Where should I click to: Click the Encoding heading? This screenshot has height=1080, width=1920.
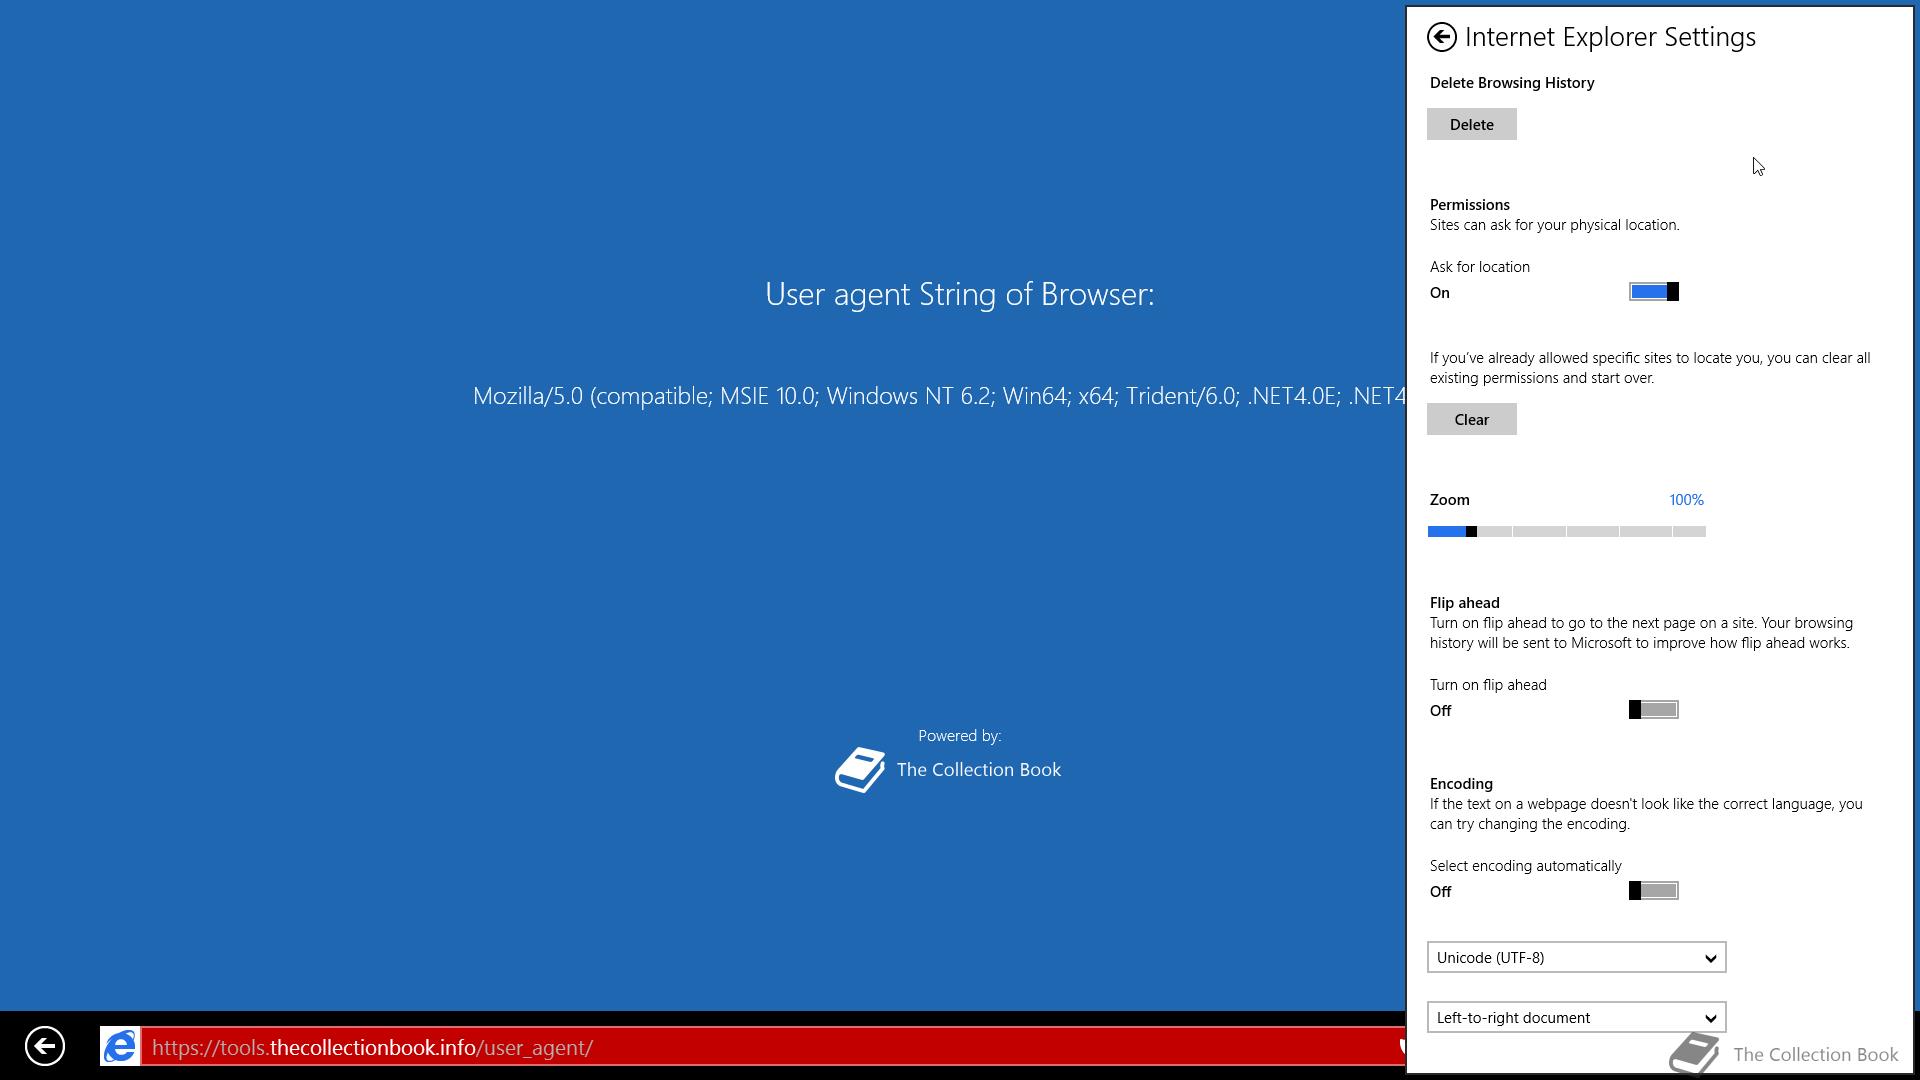click(x=1461, y=784)
